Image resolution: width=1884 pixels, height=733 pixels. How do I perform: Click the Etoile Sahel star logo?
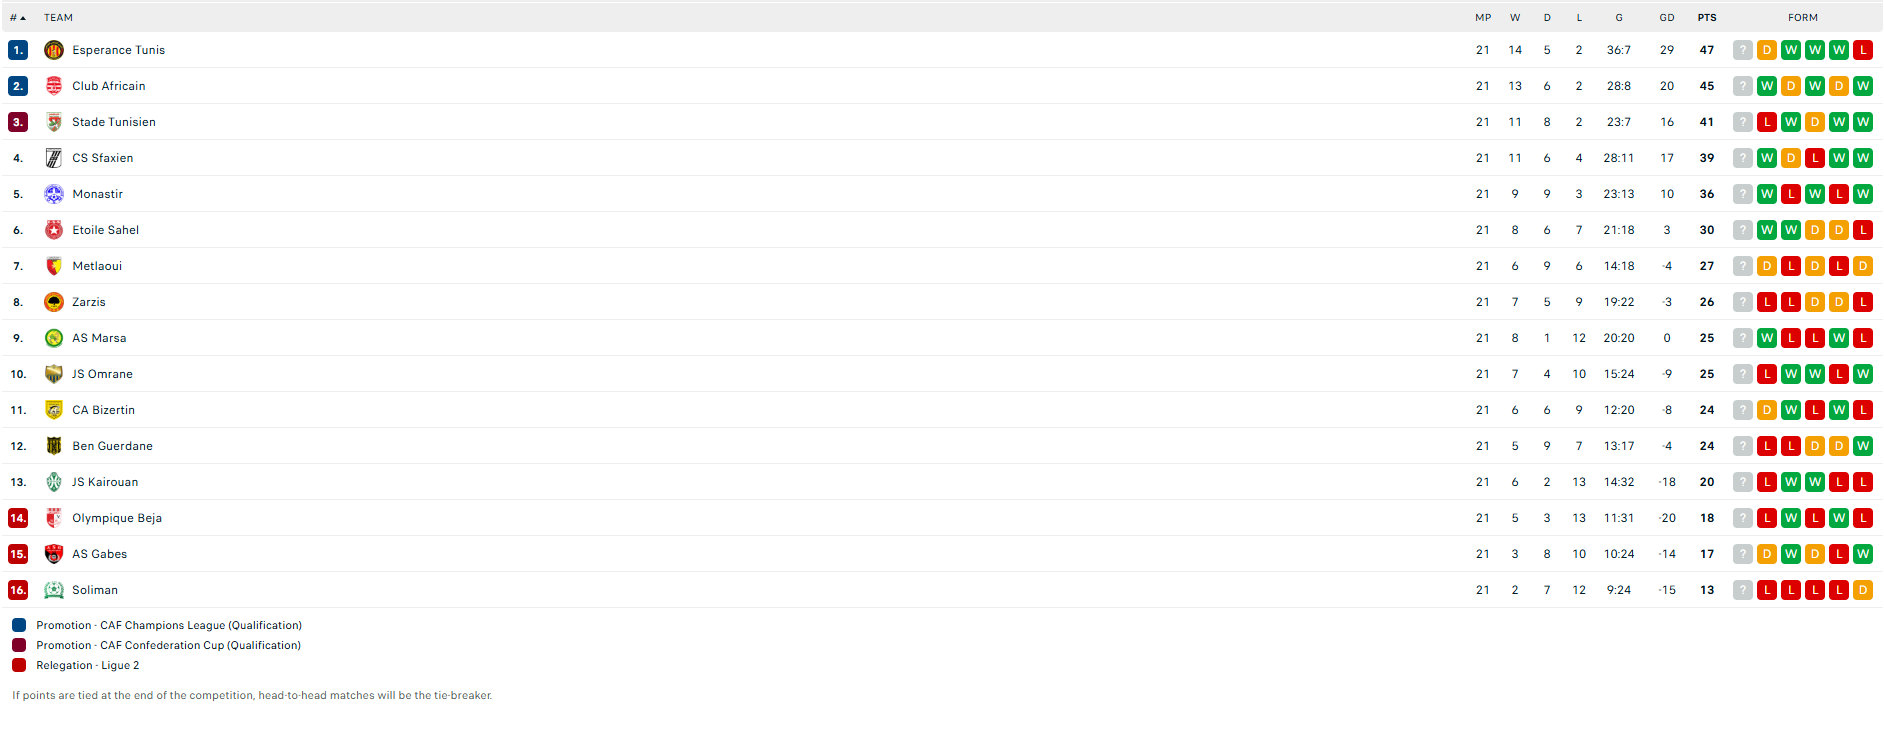(54, 230)
